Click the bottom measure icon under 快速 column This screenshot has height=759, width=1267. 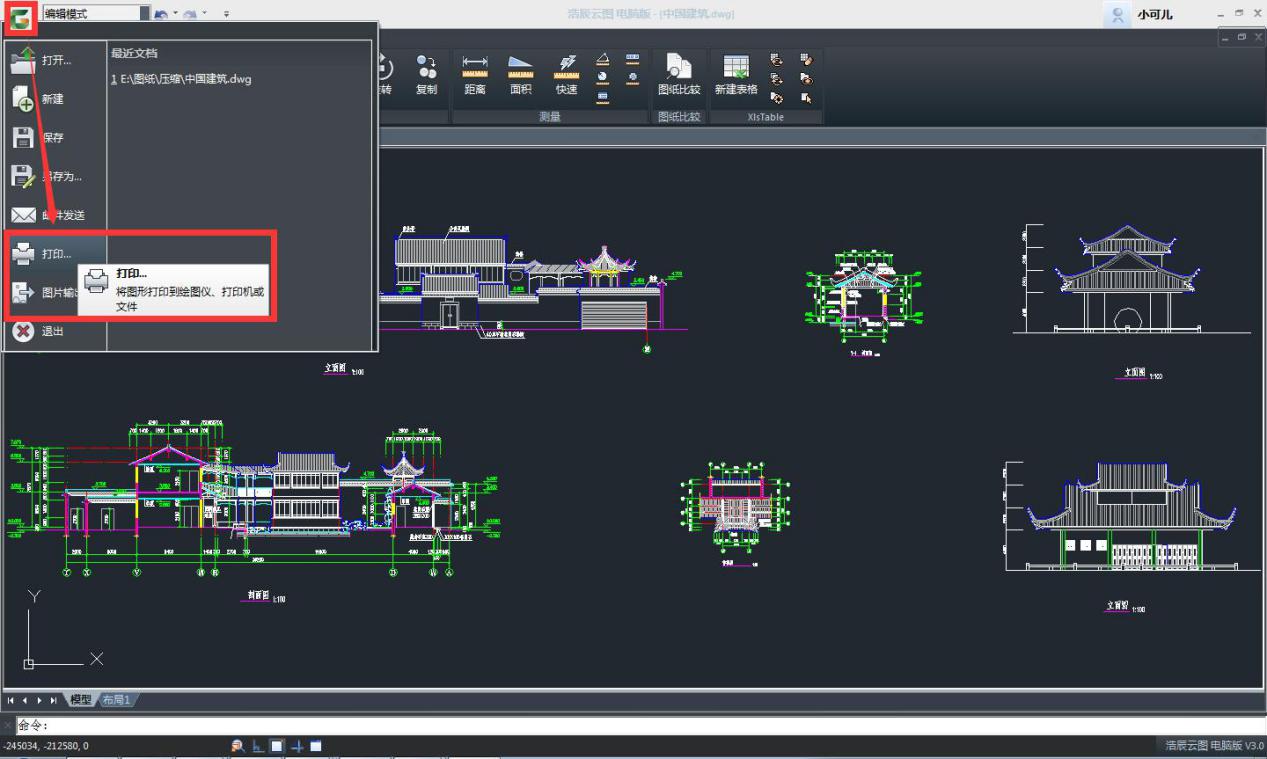(x=602, y=96)
